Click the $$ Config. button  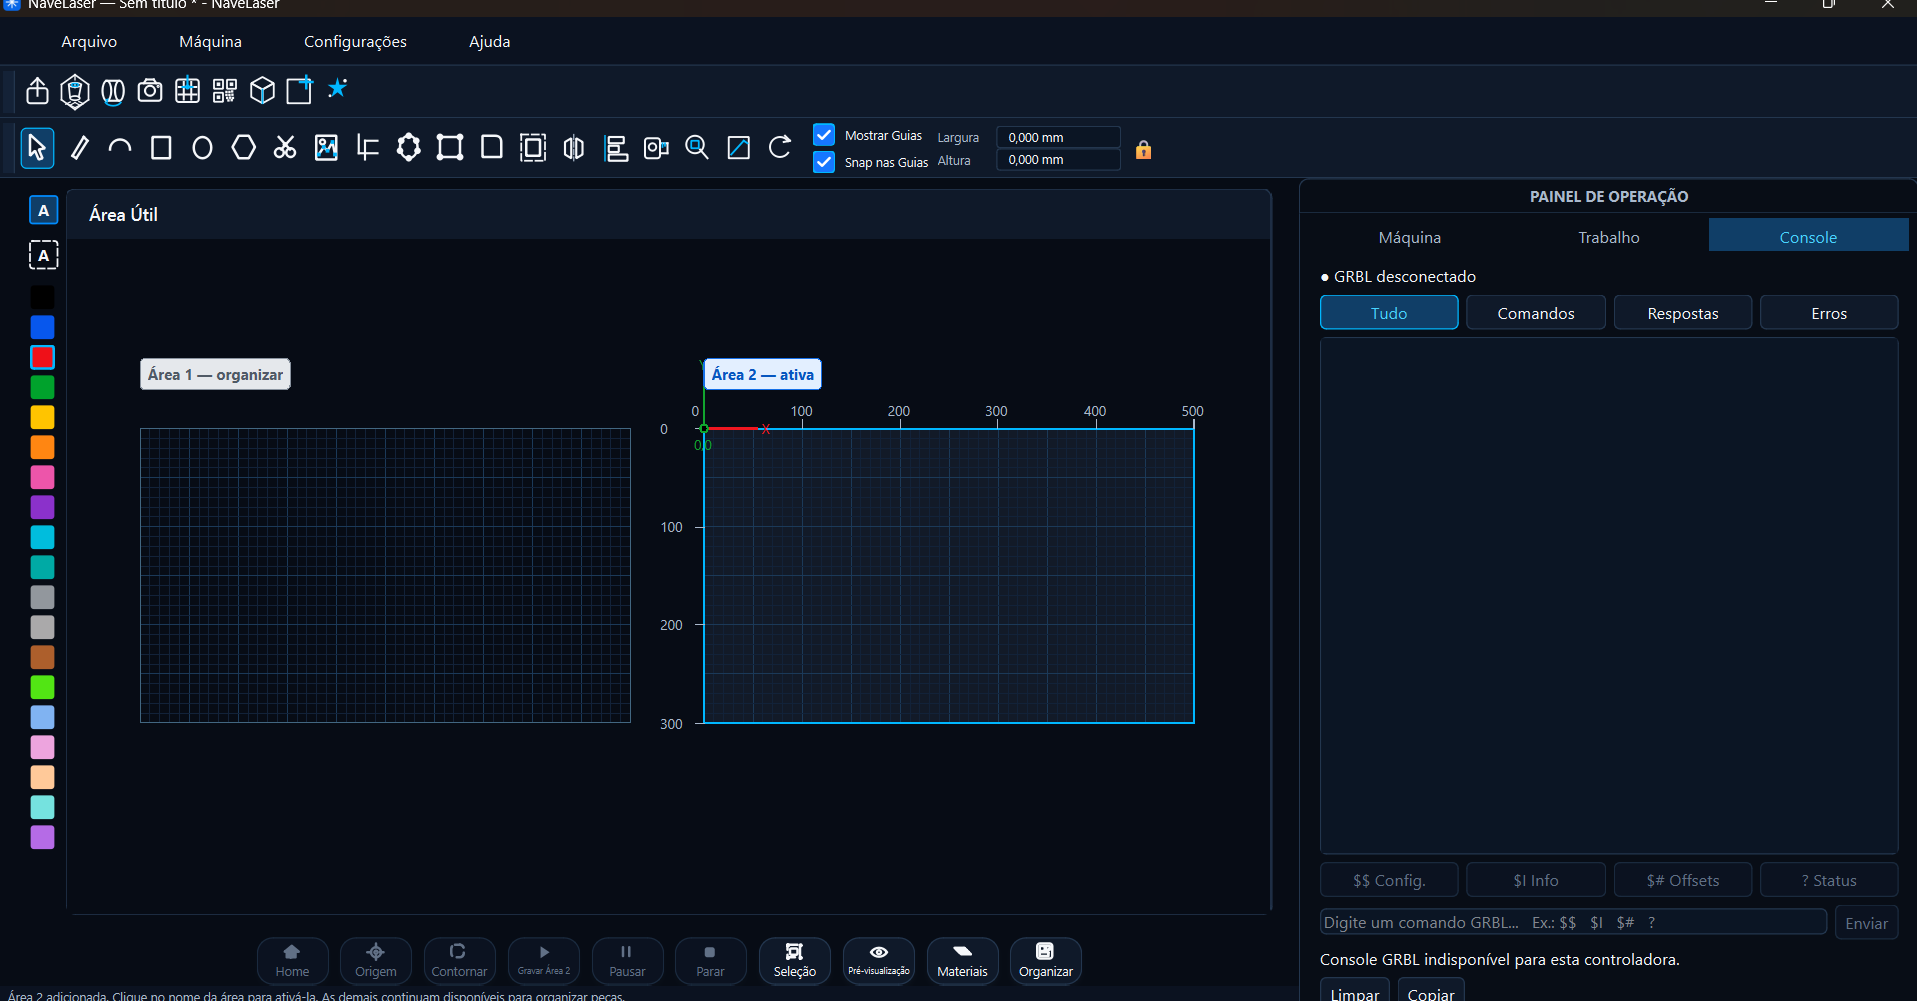pyautogui.click(x=1389, y=880)
